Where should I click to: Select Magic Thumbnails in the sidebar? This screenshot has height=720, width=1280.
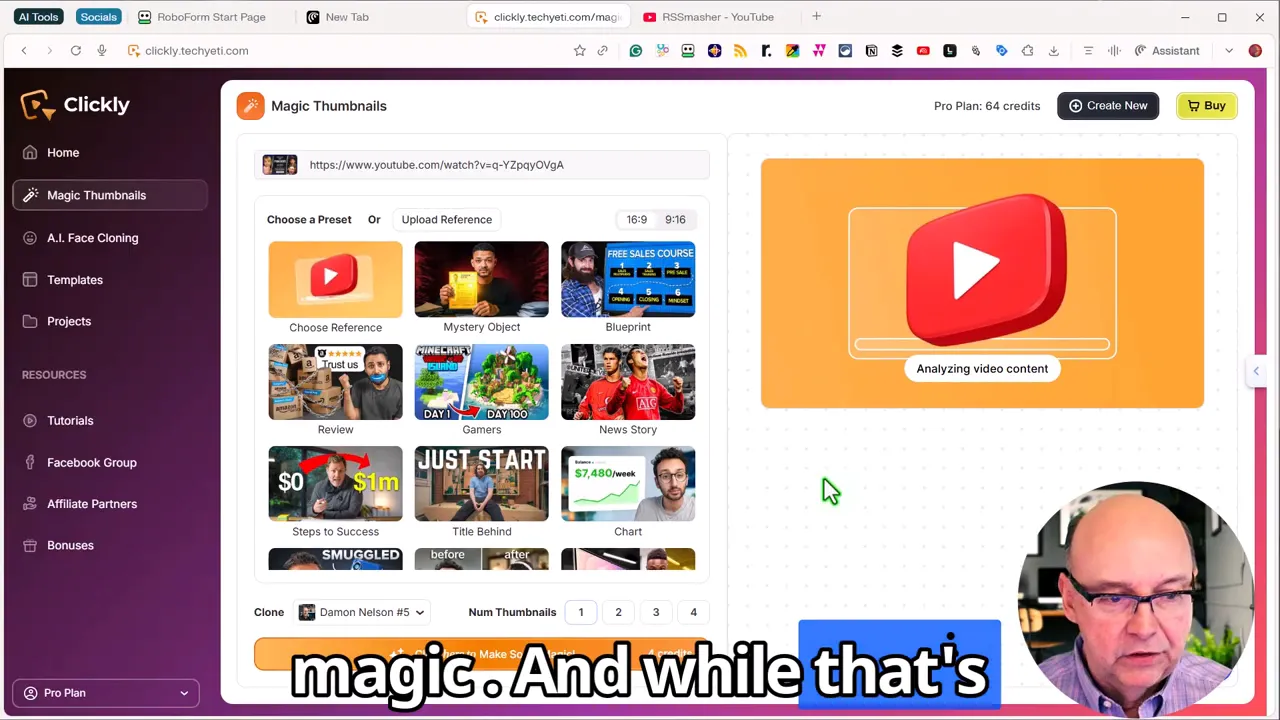96,195
